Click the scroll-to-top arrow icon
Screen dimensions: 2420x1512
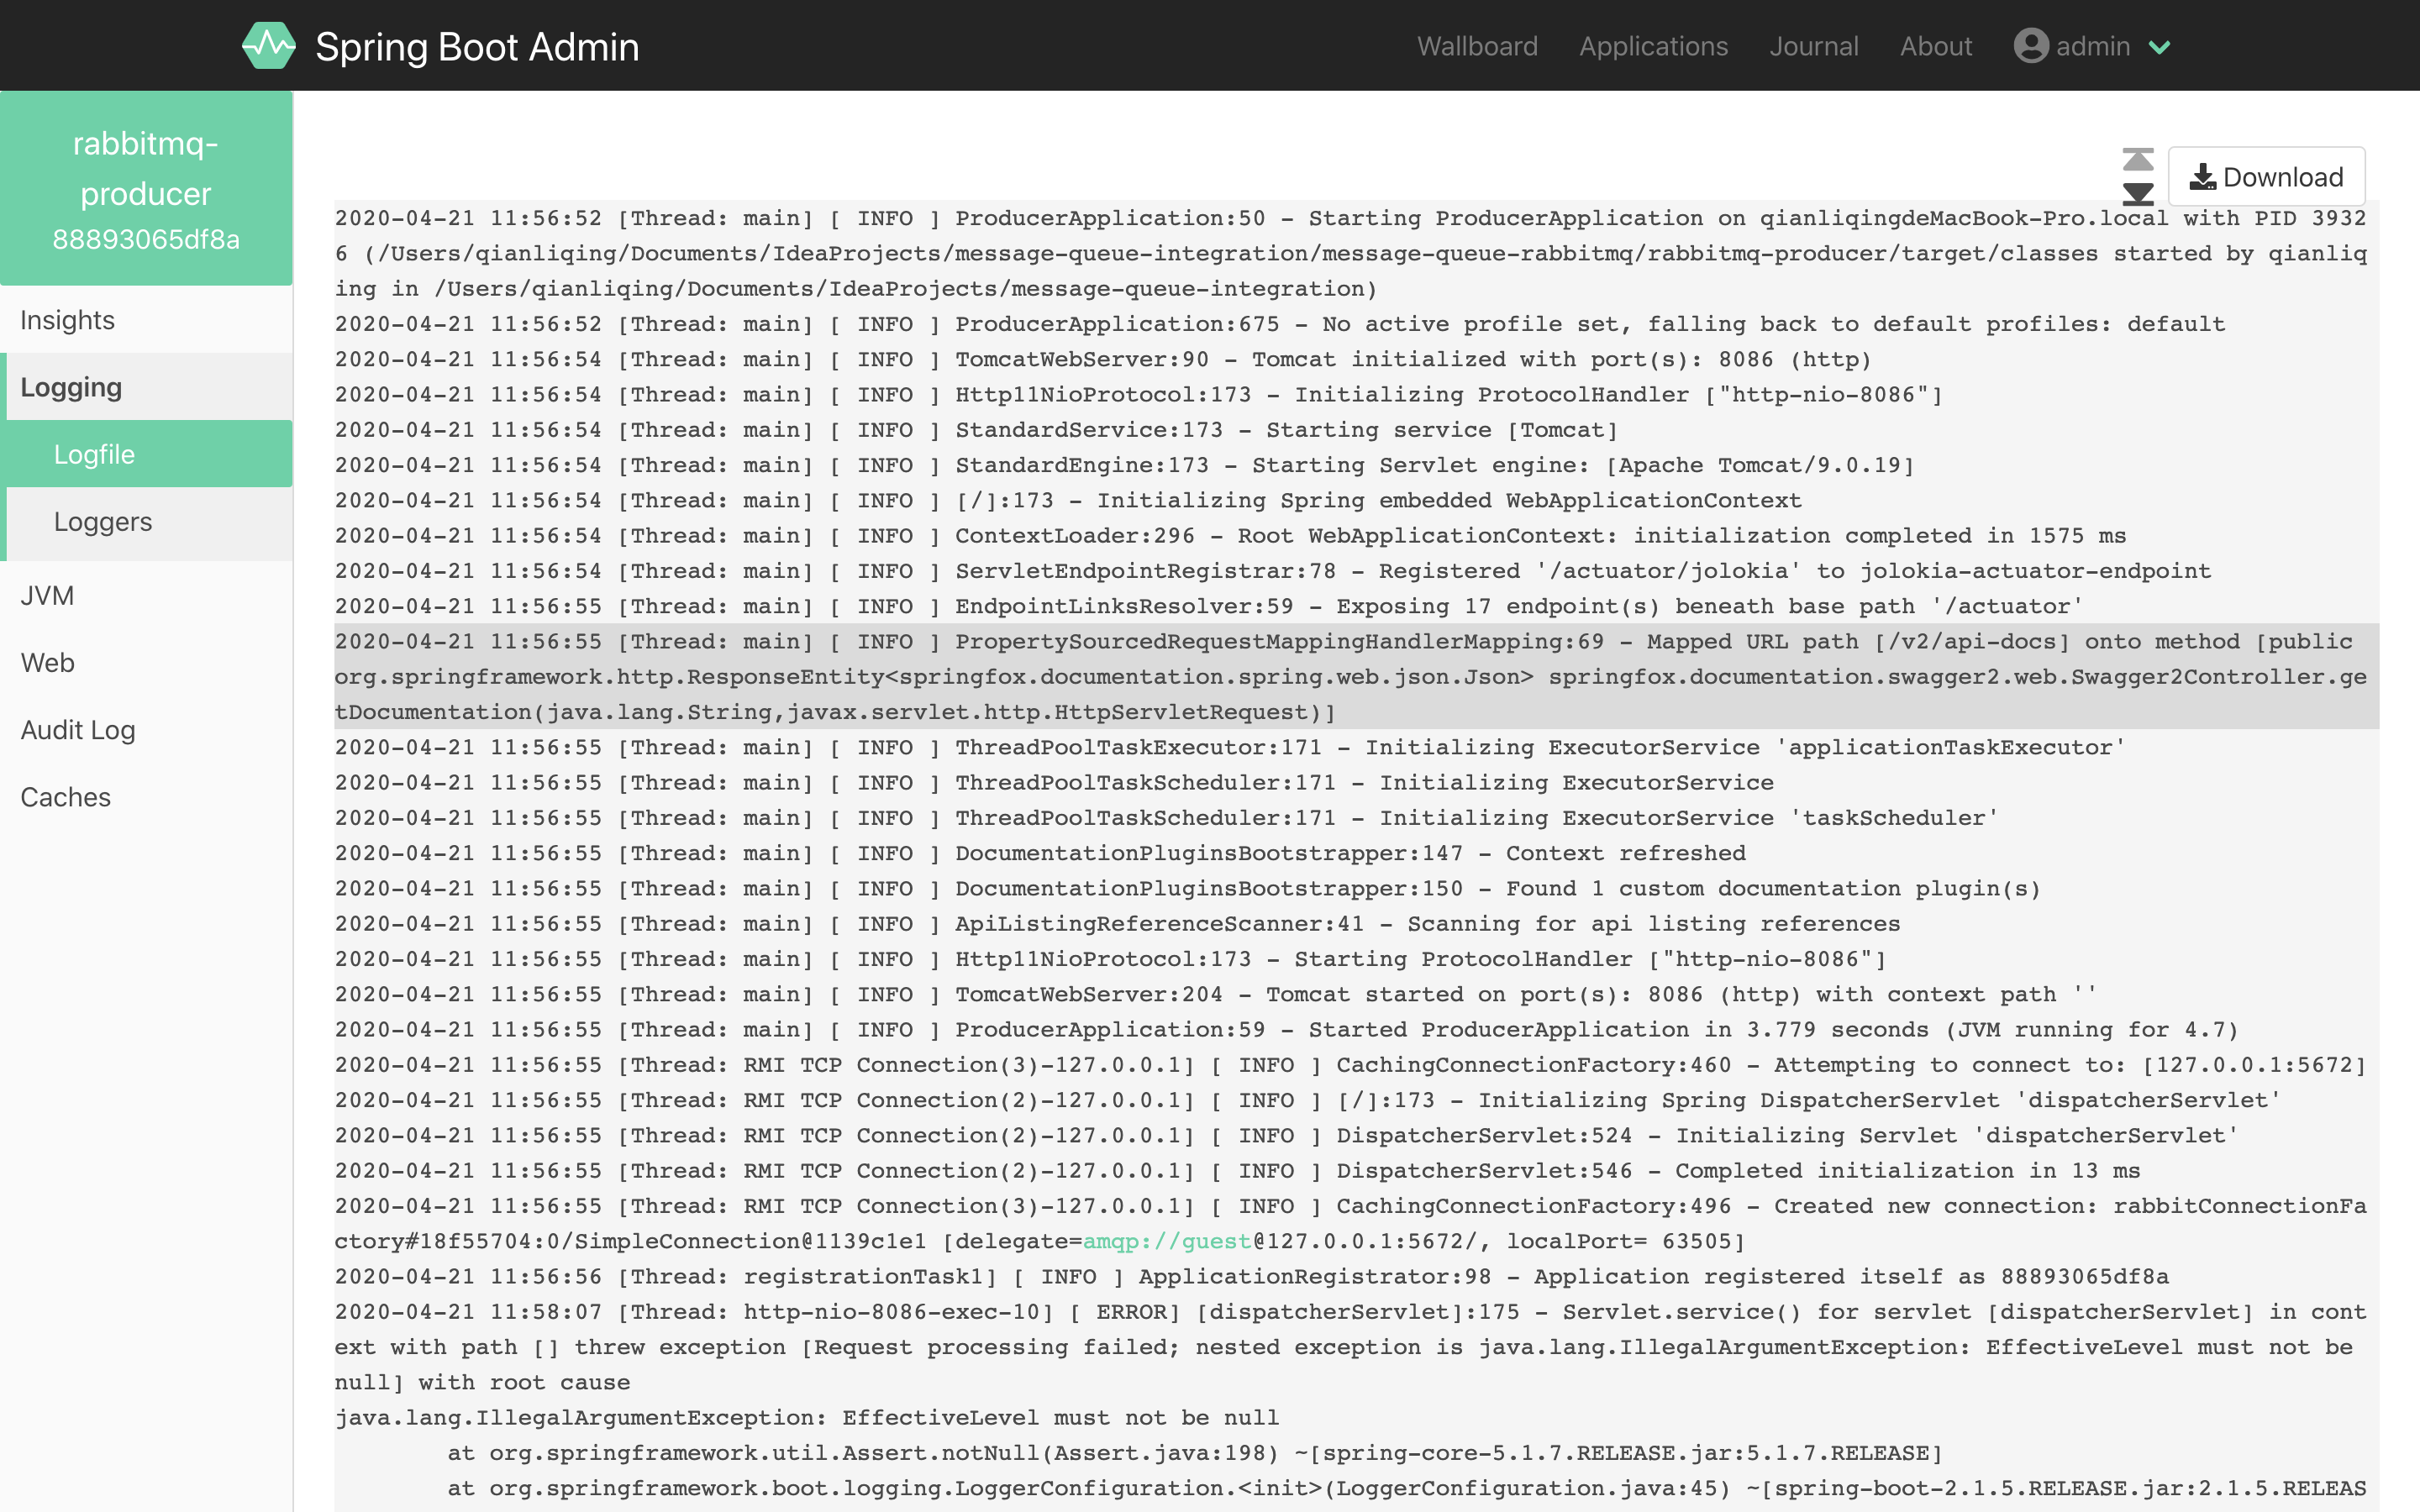(2137, 160)
